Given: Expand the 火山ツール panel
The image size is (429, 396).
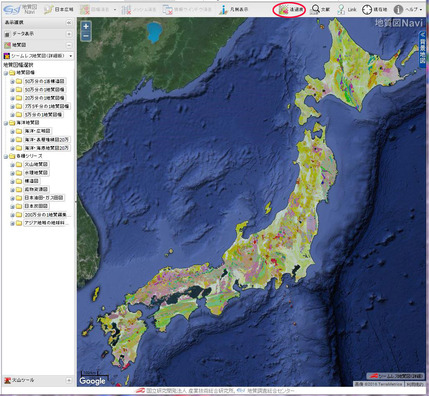Looking at the screenshot, I should click(69, 380).
